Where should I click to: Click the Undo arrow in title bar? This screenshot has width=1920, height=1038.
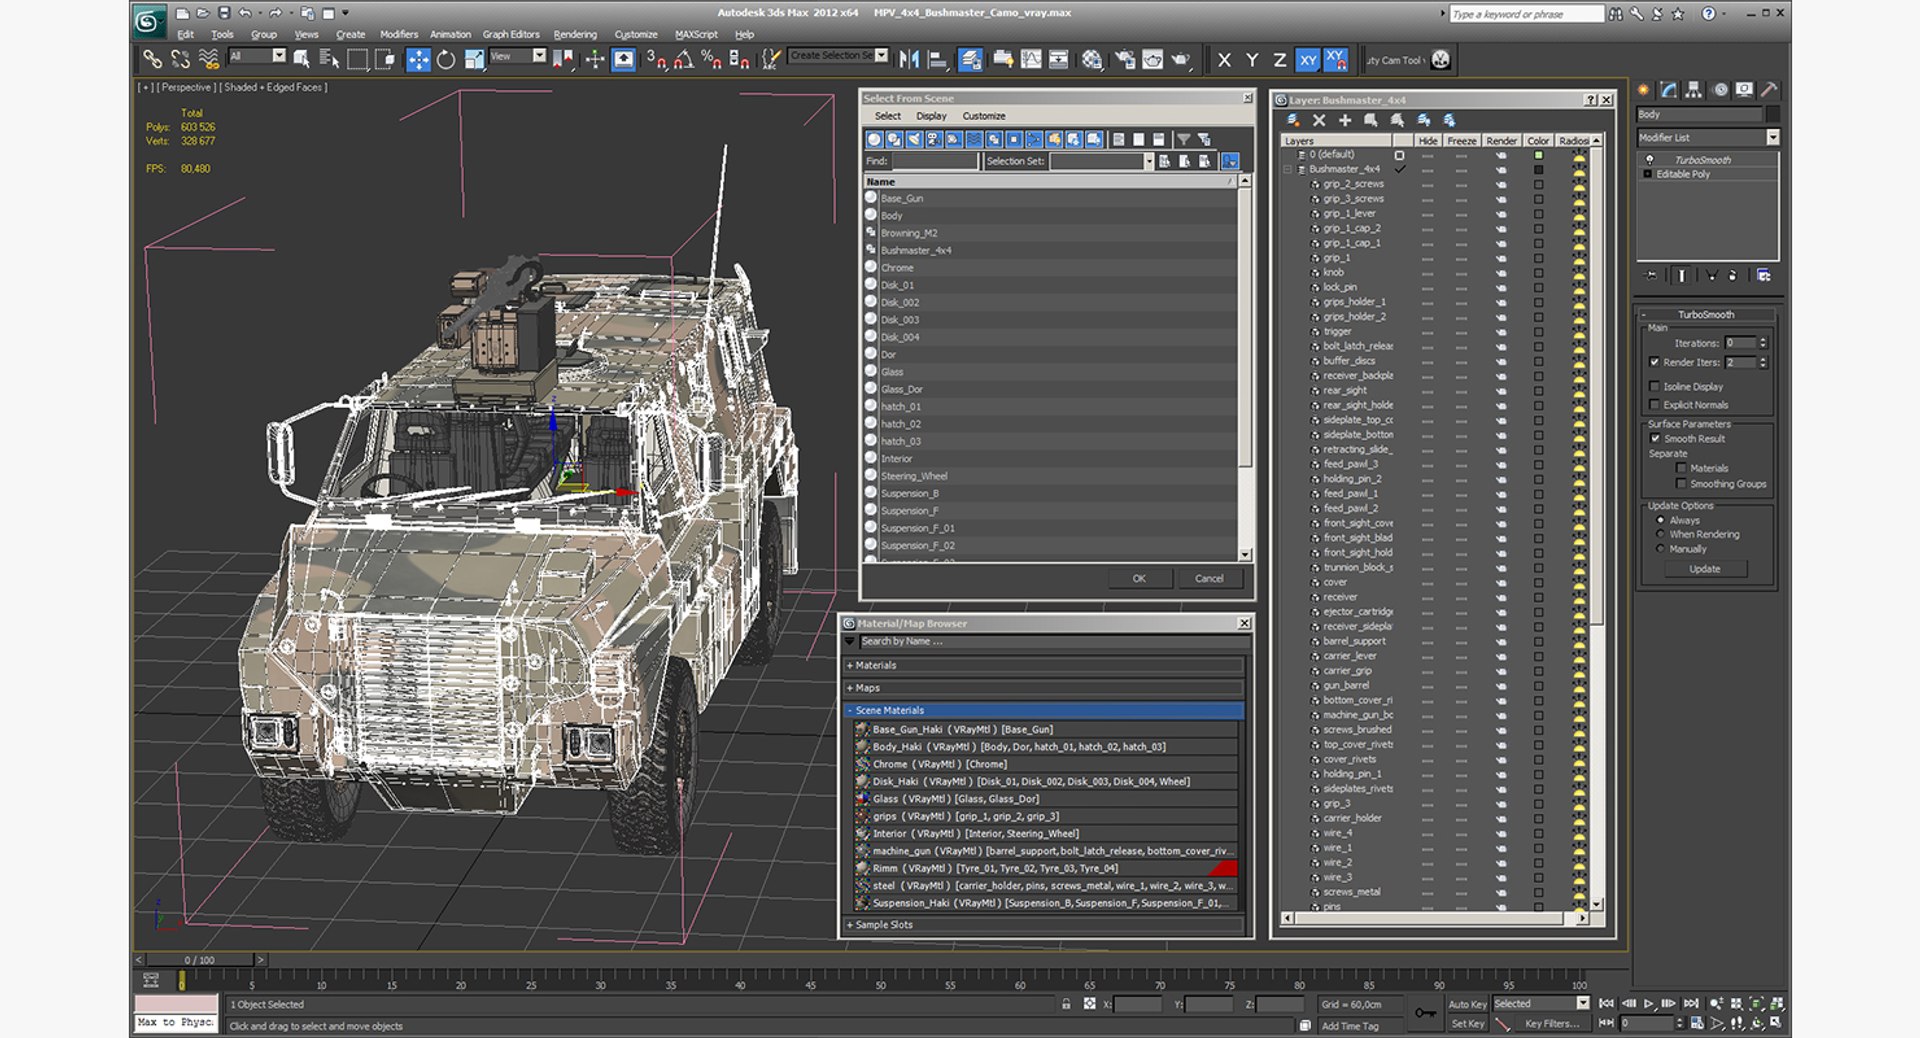pos(245,13)
